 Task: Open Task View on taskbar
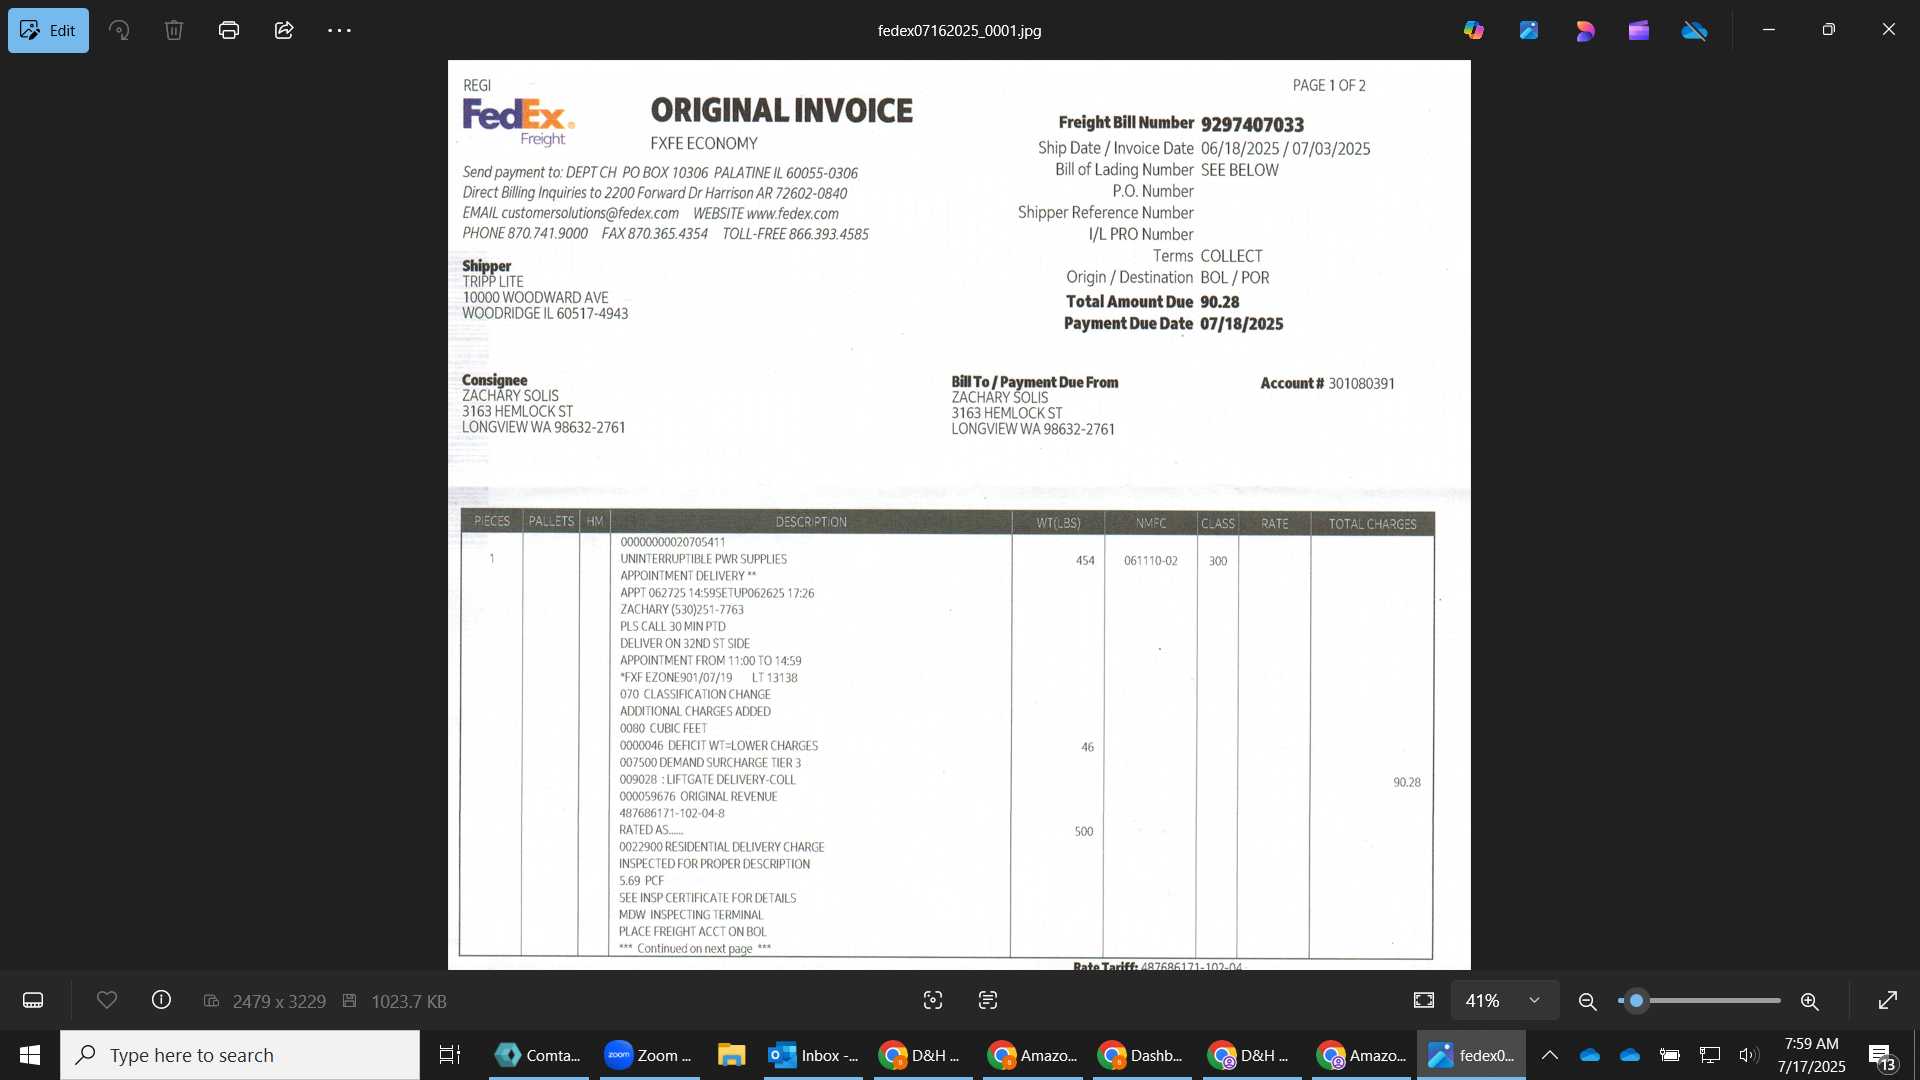tap(450, 1055)
